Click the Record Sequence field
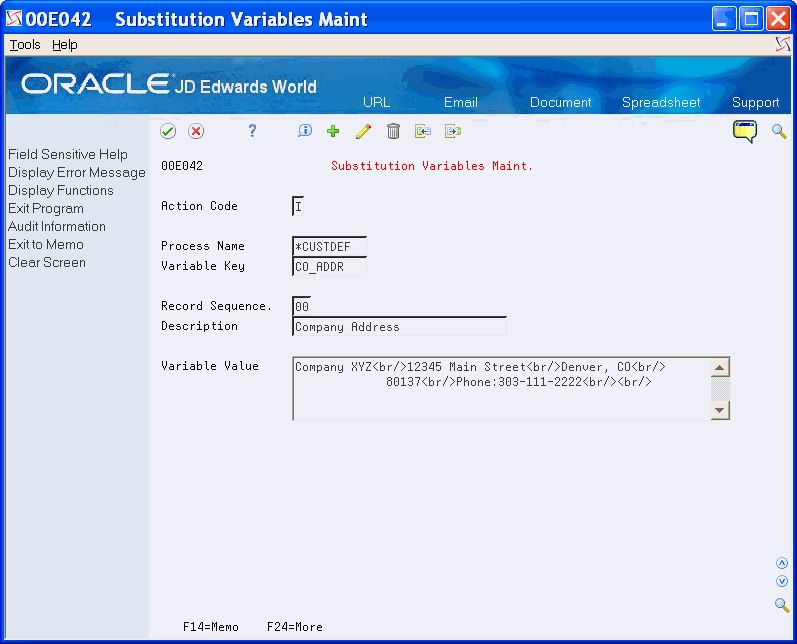 click(301, 306)
